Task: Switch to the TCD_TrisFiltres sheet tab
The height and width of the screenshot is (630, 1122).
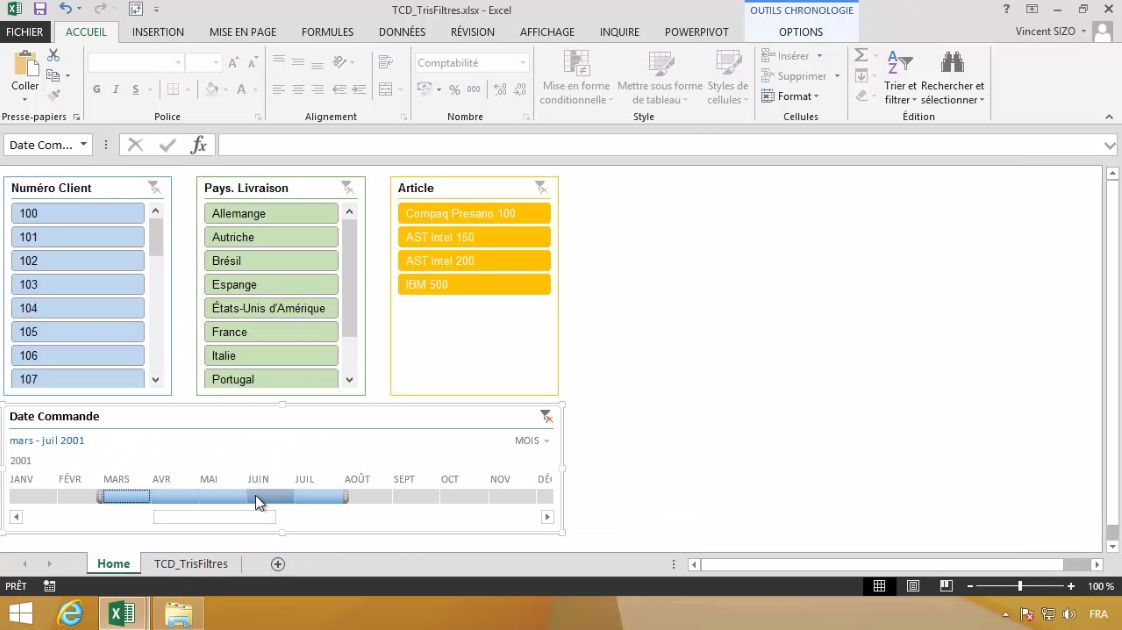Action: [x=190, y=564]
